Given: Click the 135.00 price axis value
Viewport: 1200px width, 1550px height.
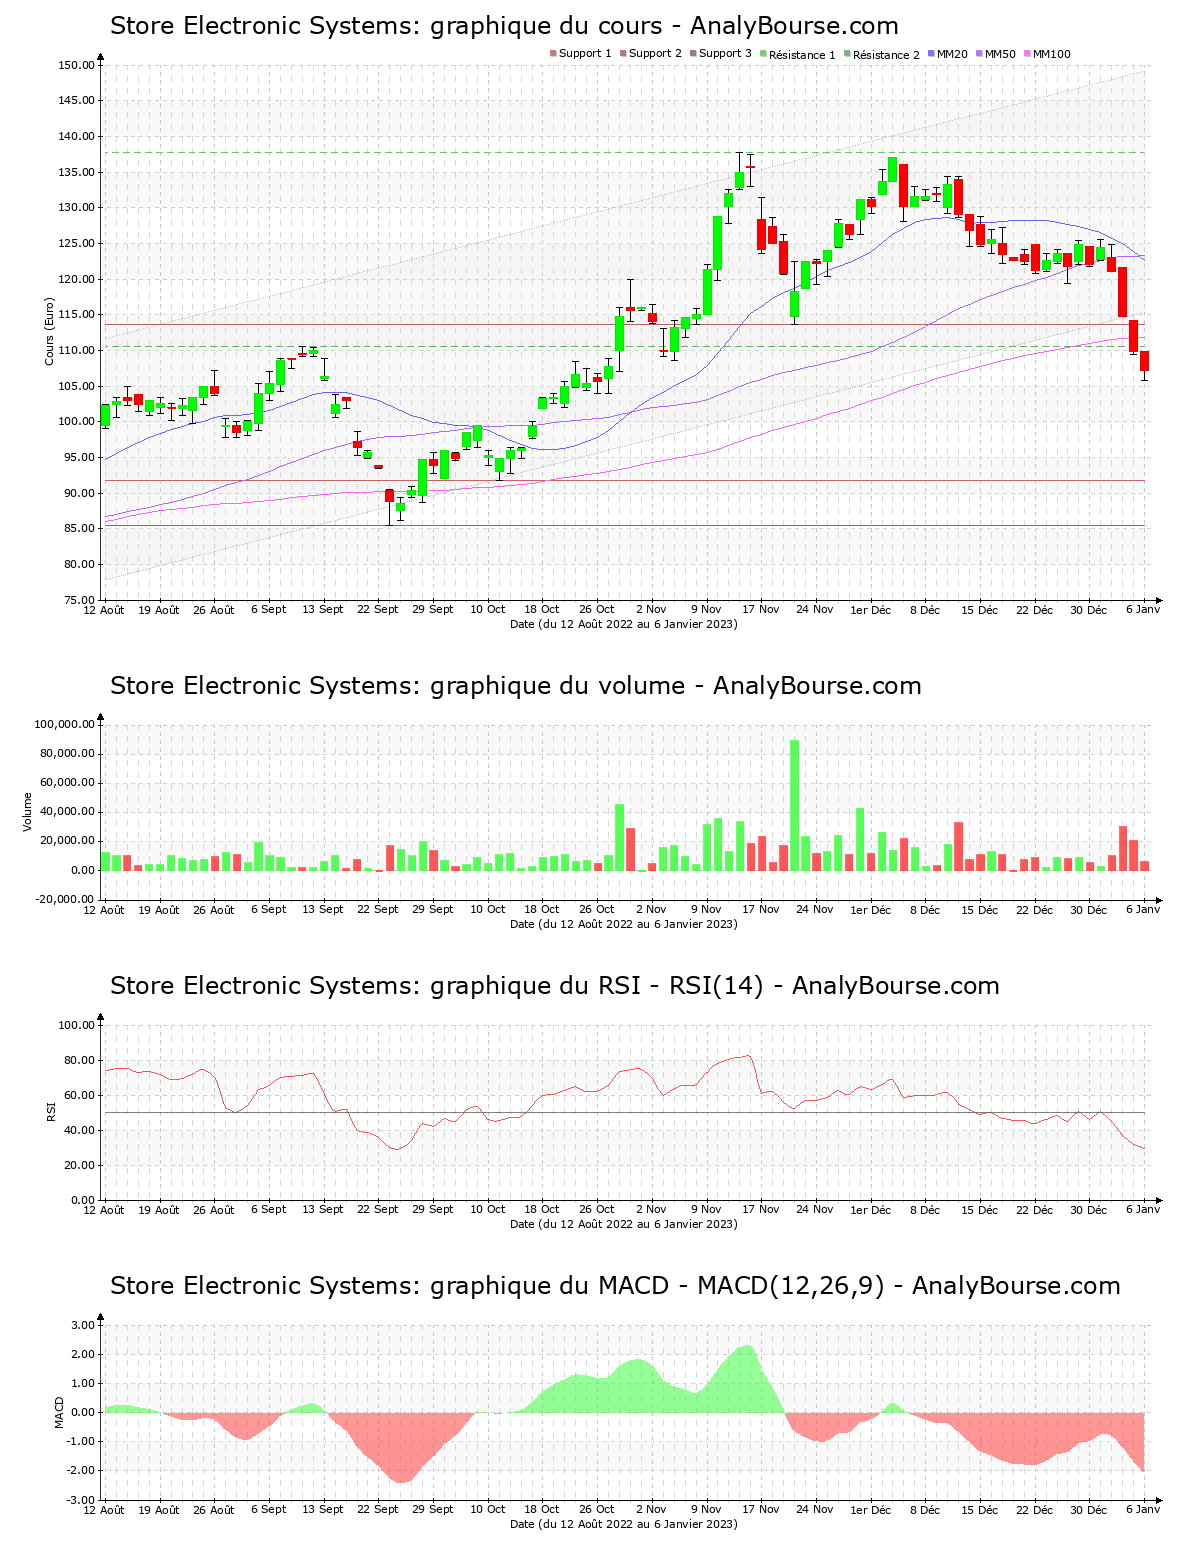Looking at the screenshot, I should point(77,172).
